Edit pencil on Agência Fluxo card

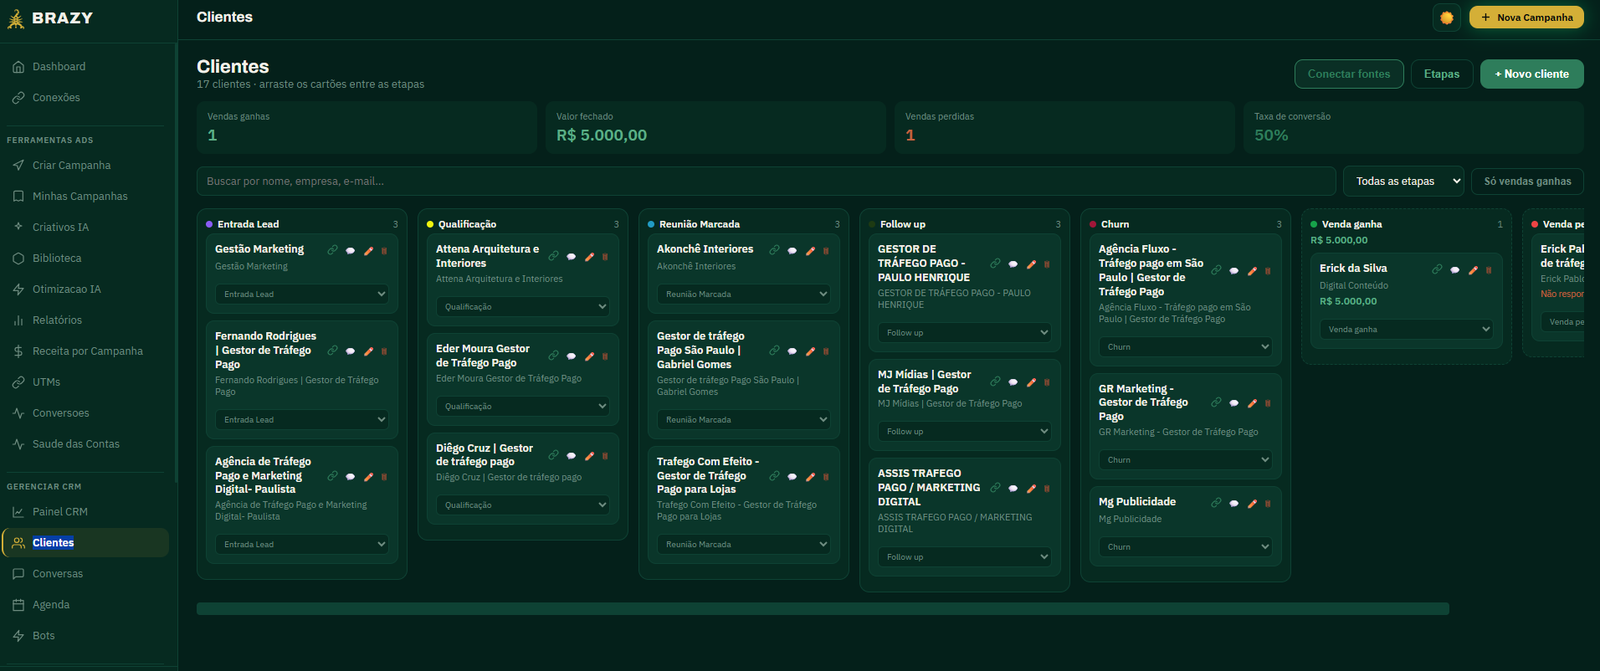[1252, 270]
